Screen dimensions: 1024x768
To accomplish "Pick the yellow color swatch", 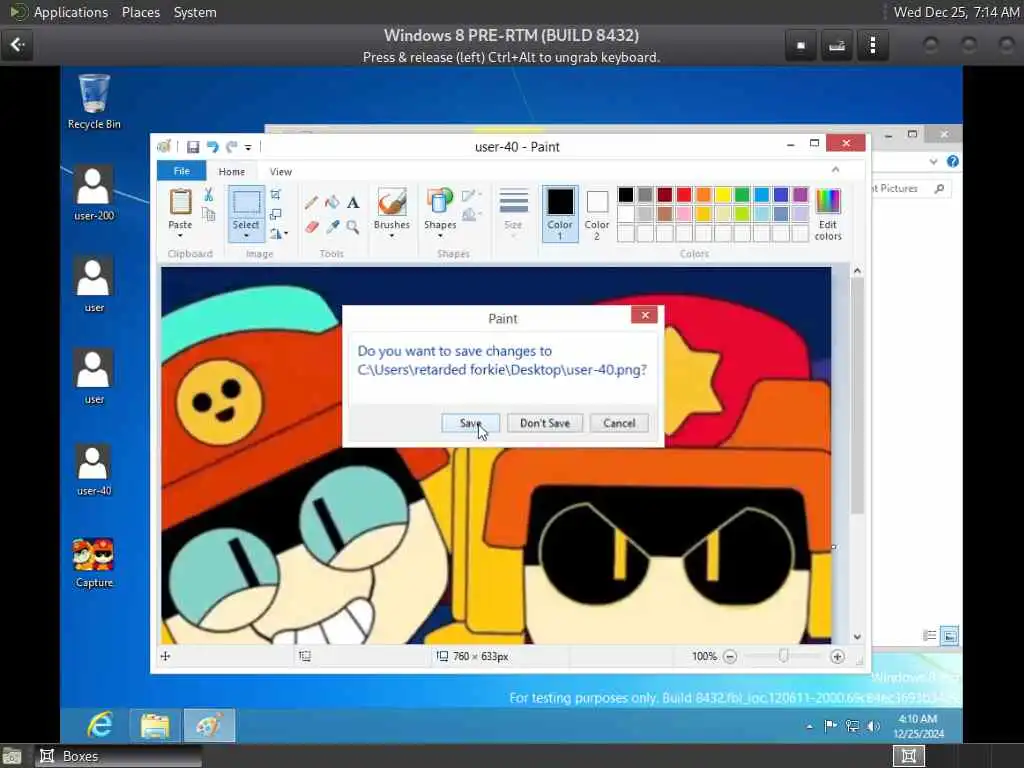I will [723, 195].
